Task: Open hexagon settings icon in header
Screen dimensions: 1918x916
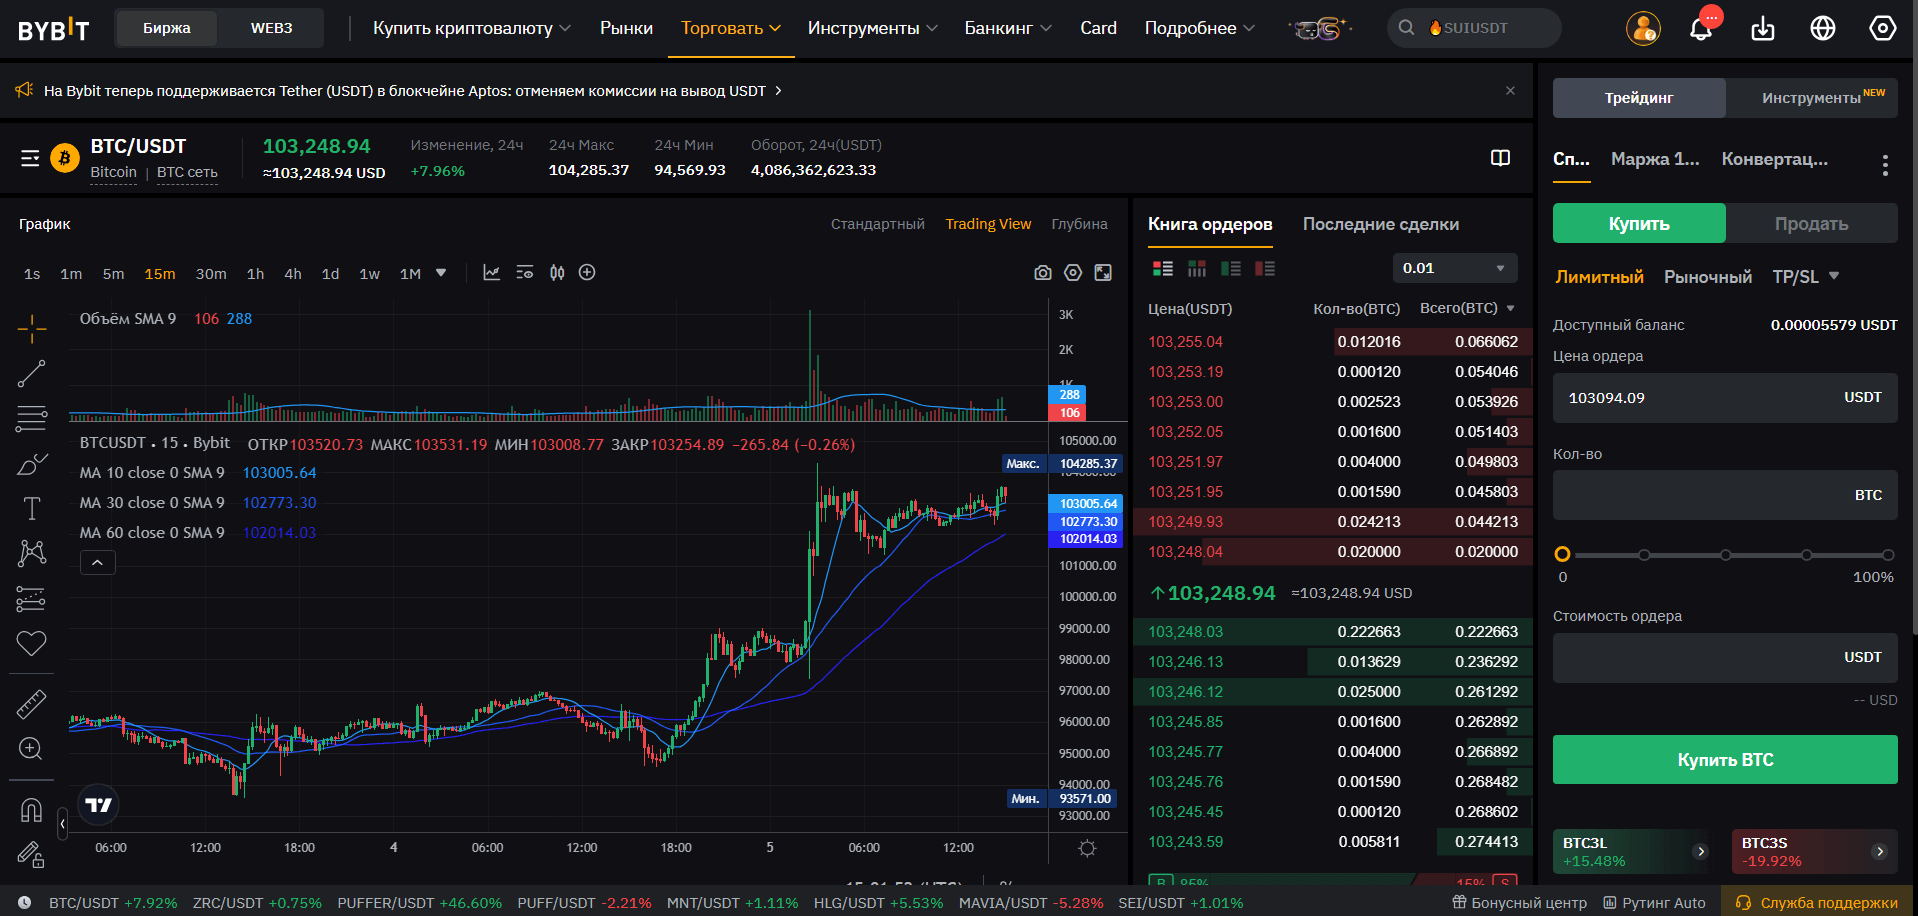Action: point(1883,28)
